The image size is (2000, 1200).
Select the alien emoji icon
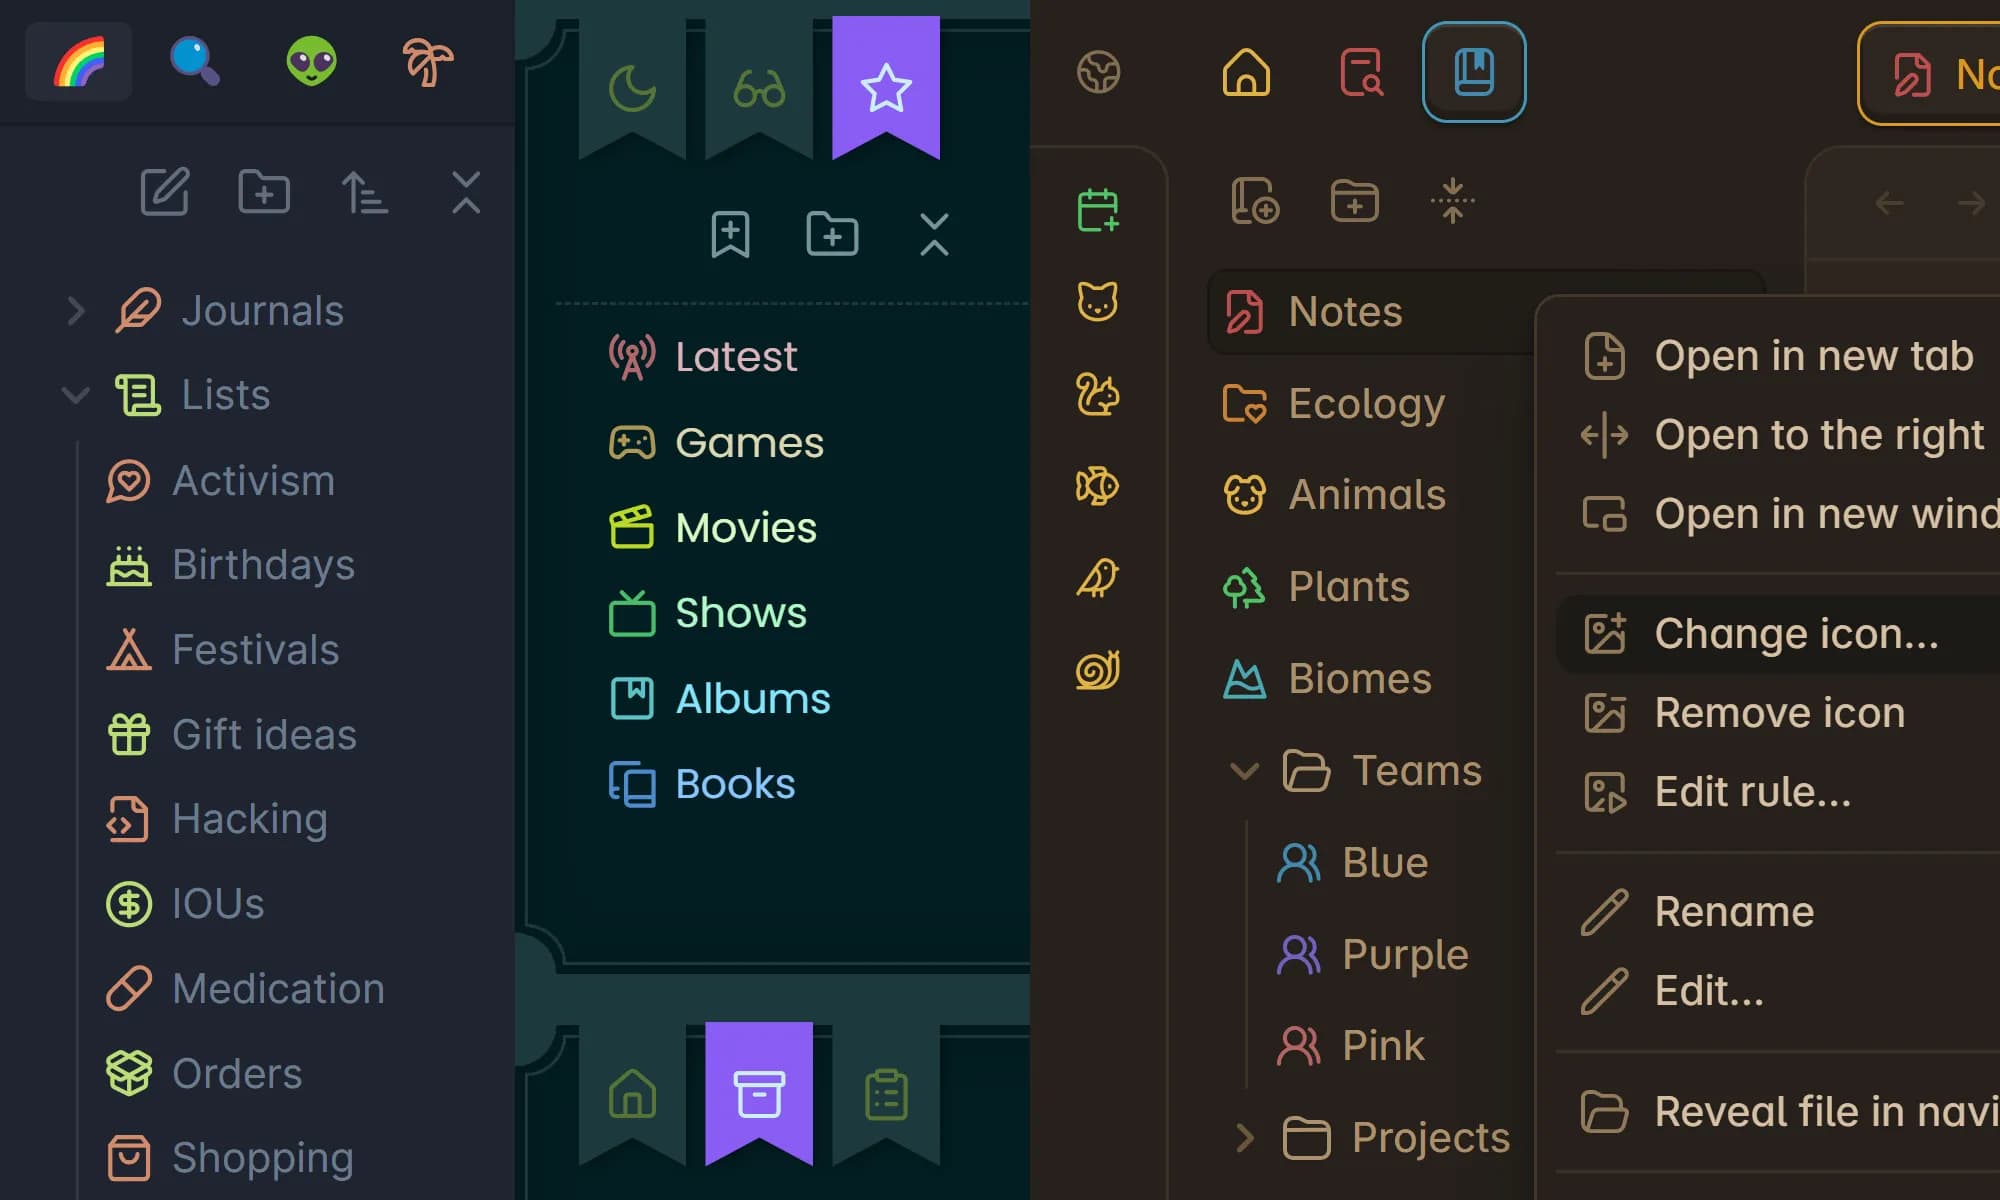[x=311, y=62]
